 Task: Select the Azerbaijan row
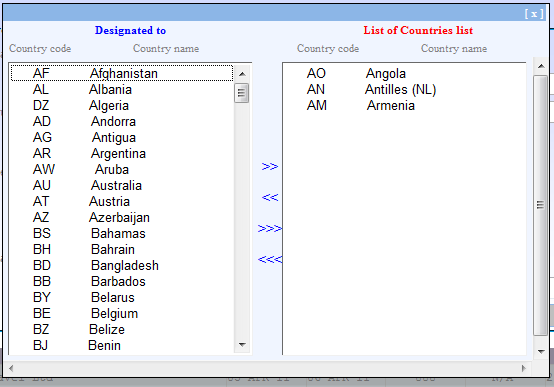coord(122,217)
